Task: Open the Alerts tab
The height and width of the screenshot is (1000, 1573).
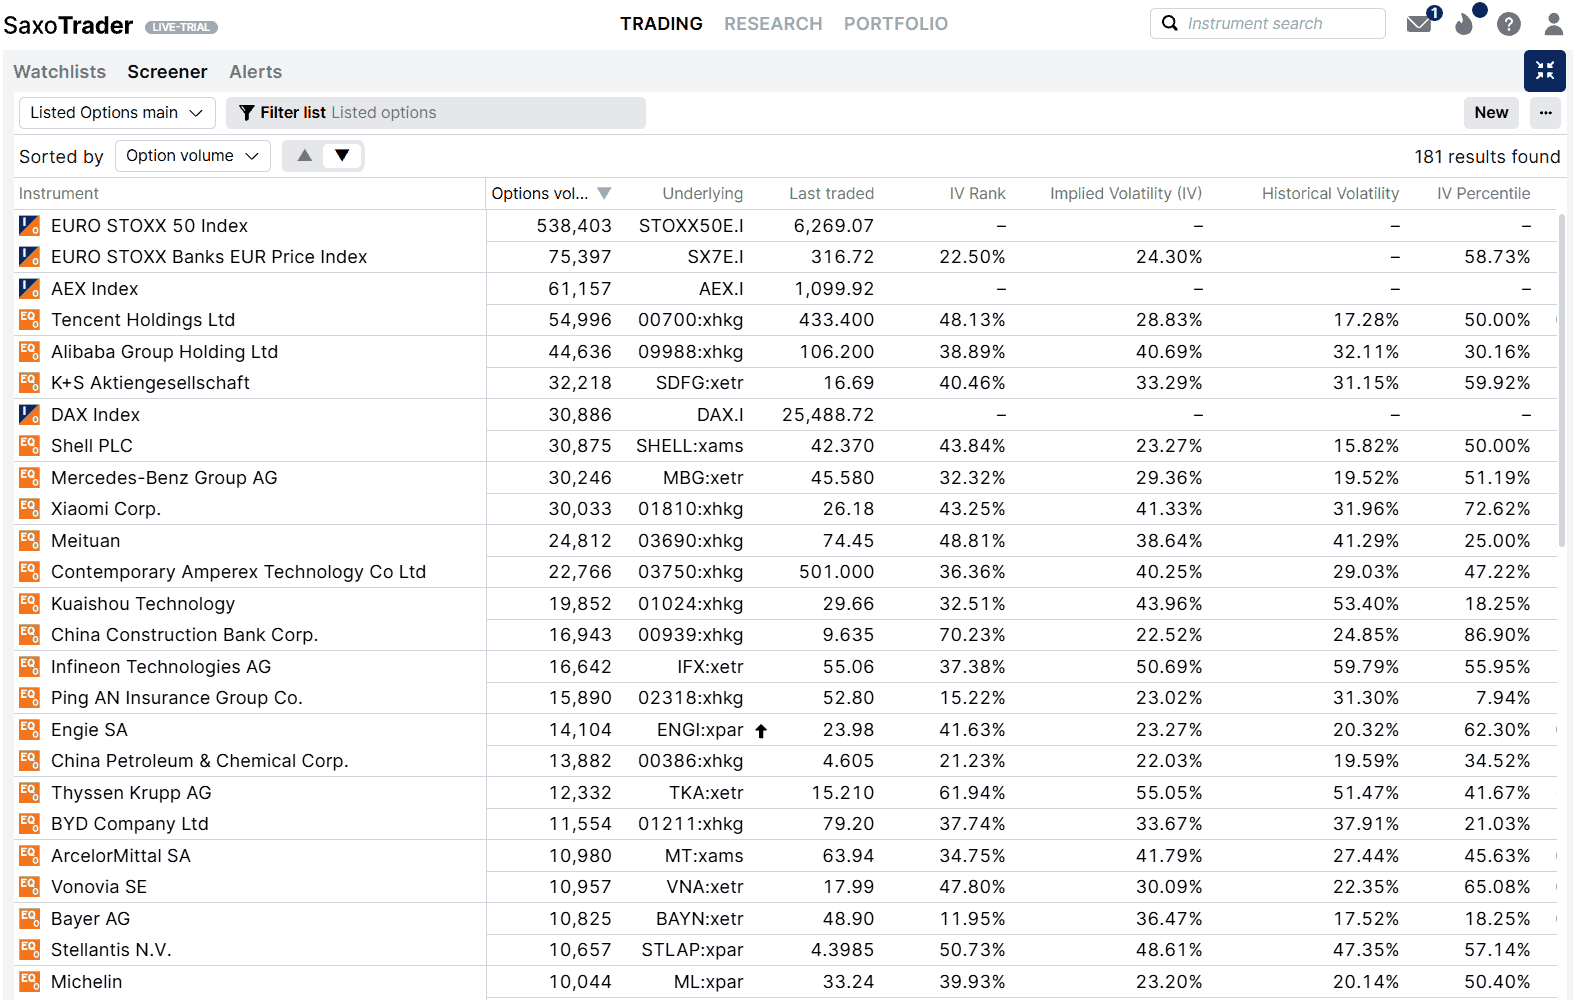Action: pyautogui.click(x=256, y=72)
